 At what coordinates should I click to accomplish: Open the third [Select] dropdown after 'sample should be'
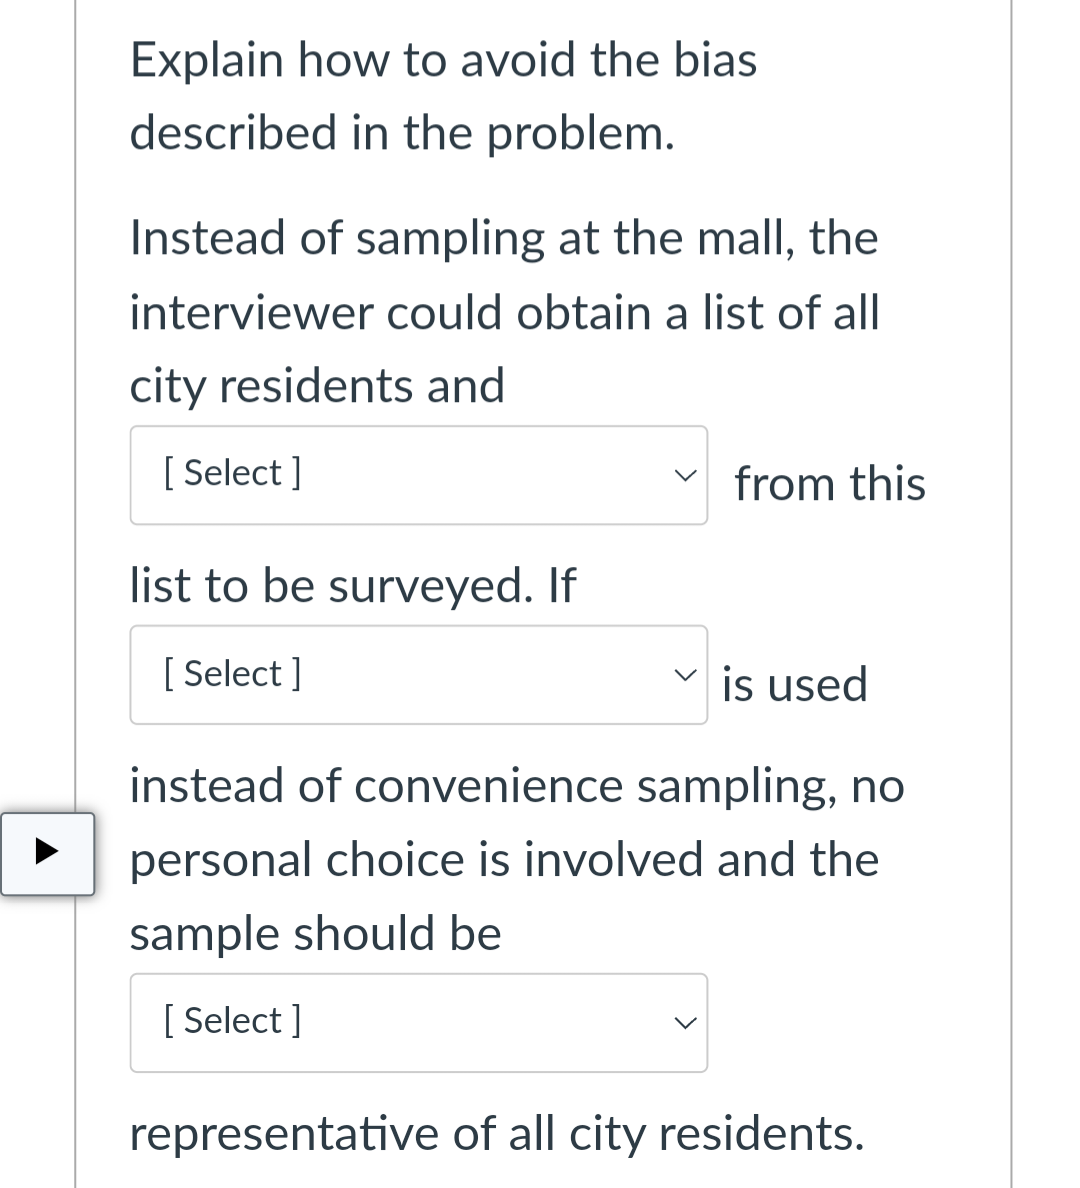tap(418, 1022)
